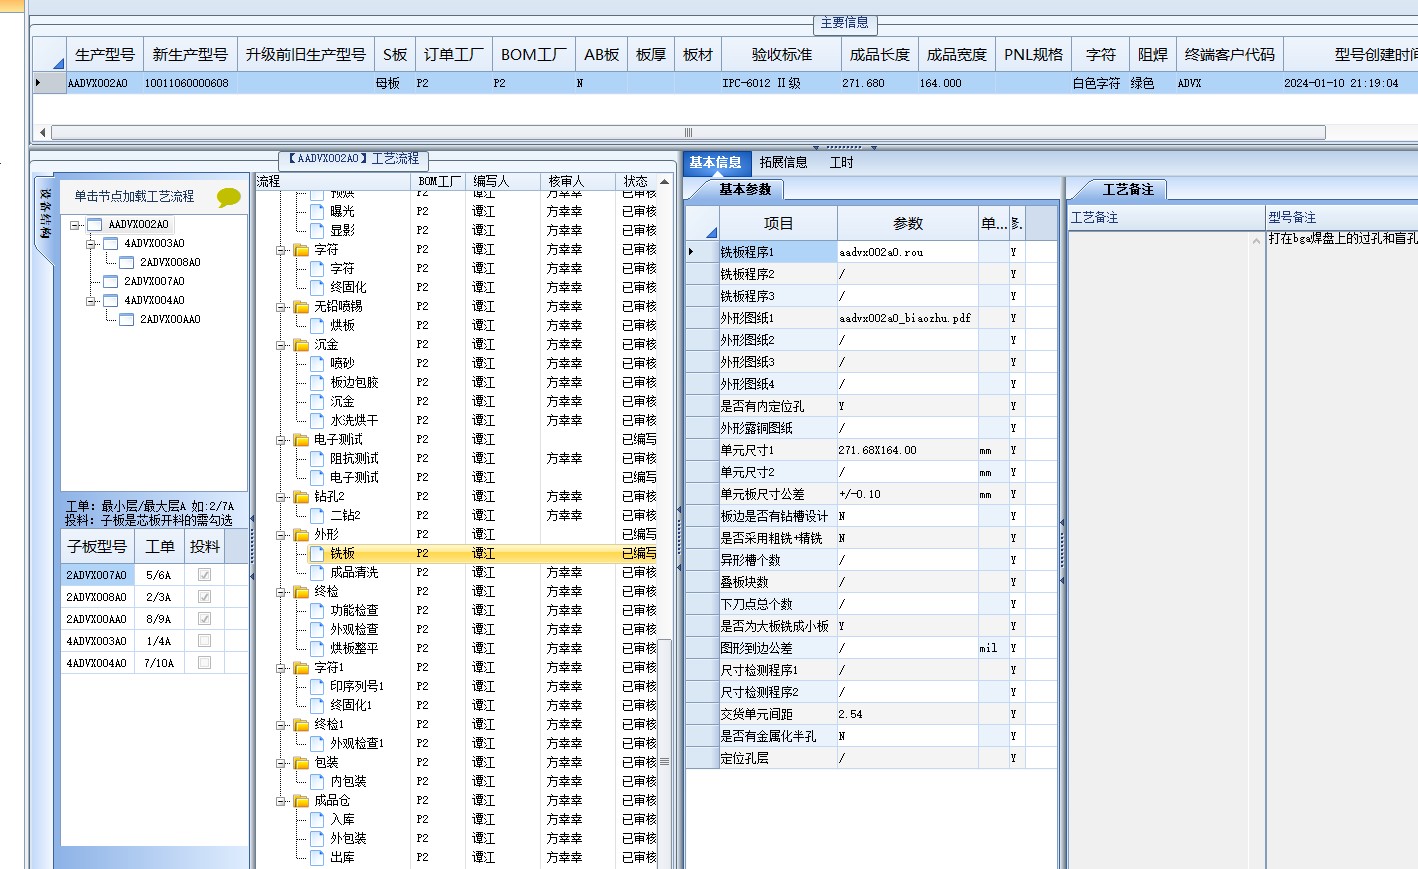Click the folder icon of 外形

click(301, 535)
